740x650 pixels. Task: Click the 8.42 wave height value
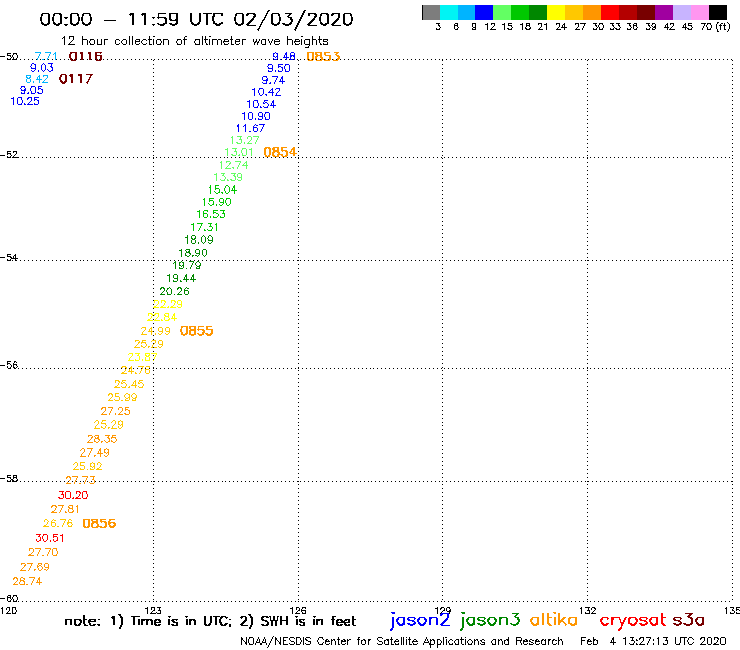(37, 79)
